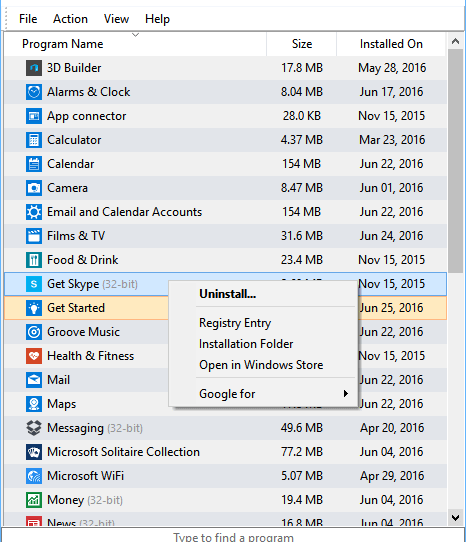Screen dimensions: 466x542
Task: Sort by Size column header
Action: point(302,44)
